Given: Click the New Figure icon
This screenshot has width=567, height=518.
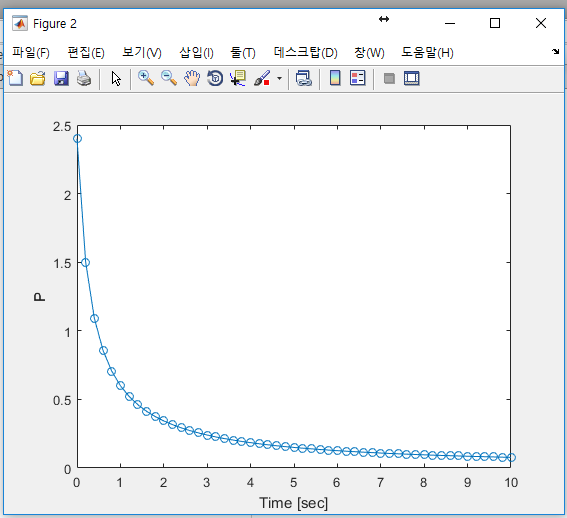Looking at the screenshot, I should (x=15, y=78).
